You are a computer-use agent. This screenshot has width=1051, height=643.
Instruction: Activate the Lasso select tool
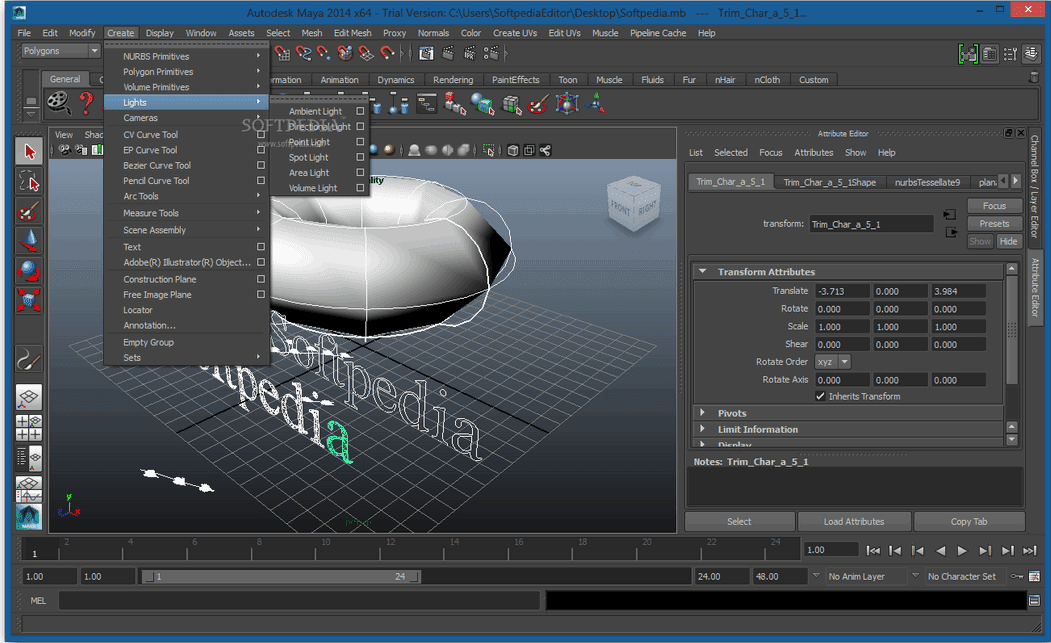tap(29, 181)
